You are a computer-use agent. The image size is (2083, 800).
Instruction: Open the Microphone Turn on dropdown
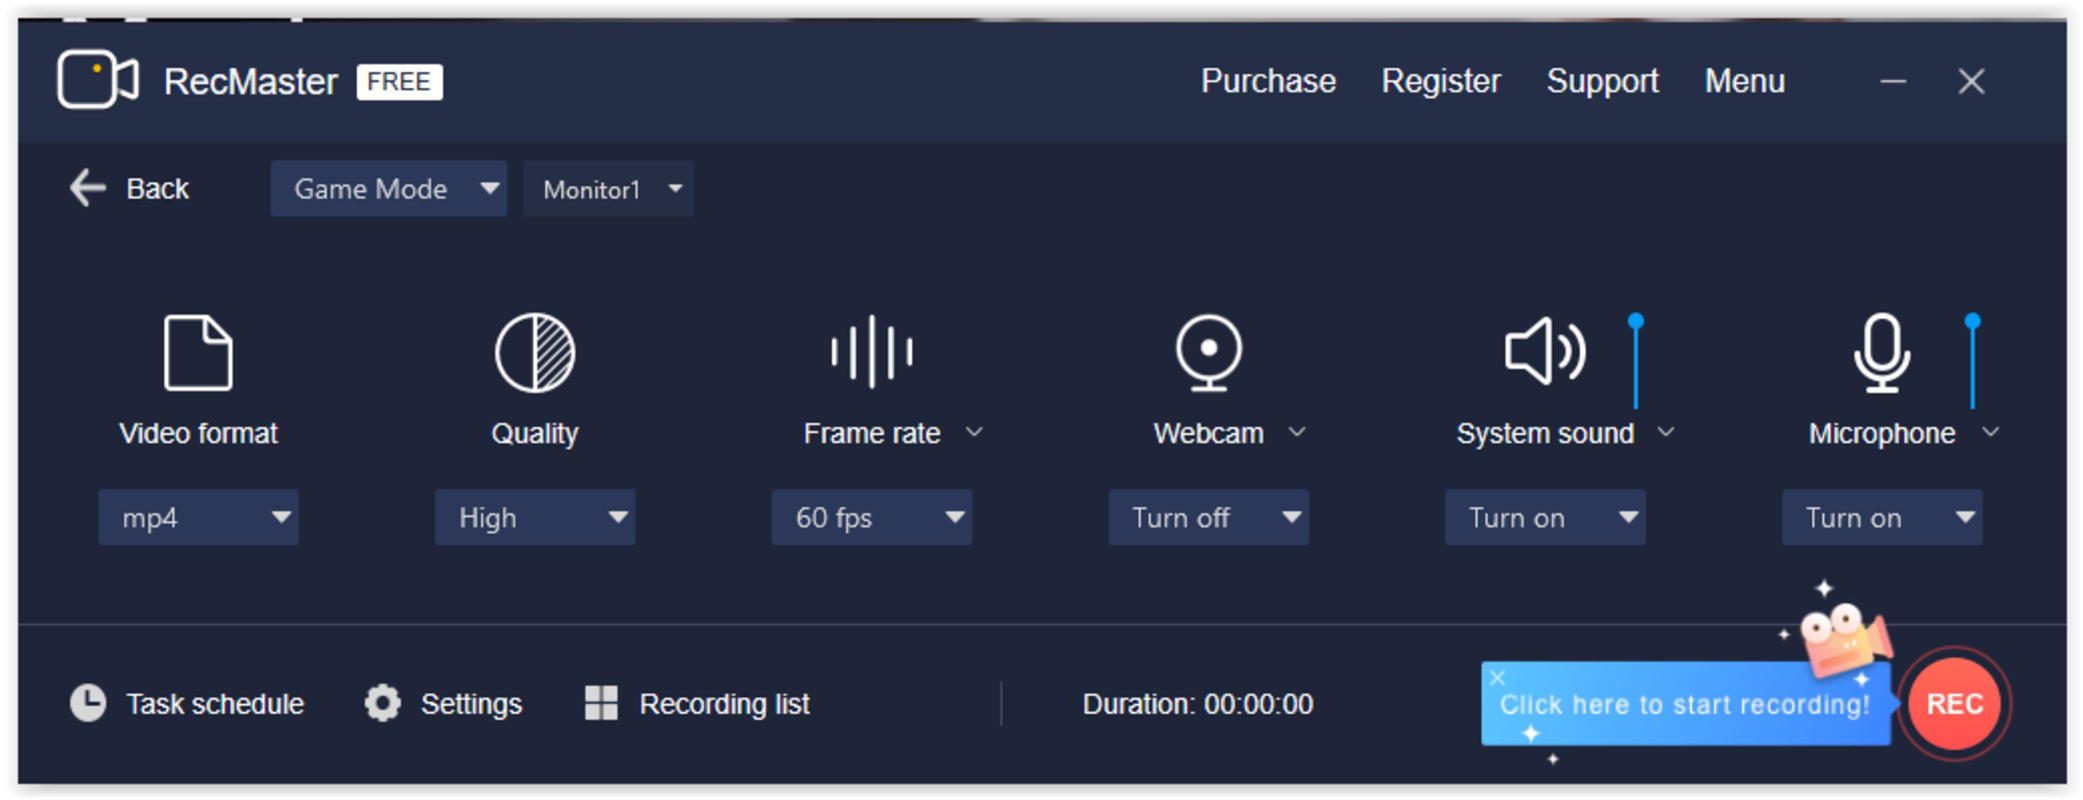1882,517
